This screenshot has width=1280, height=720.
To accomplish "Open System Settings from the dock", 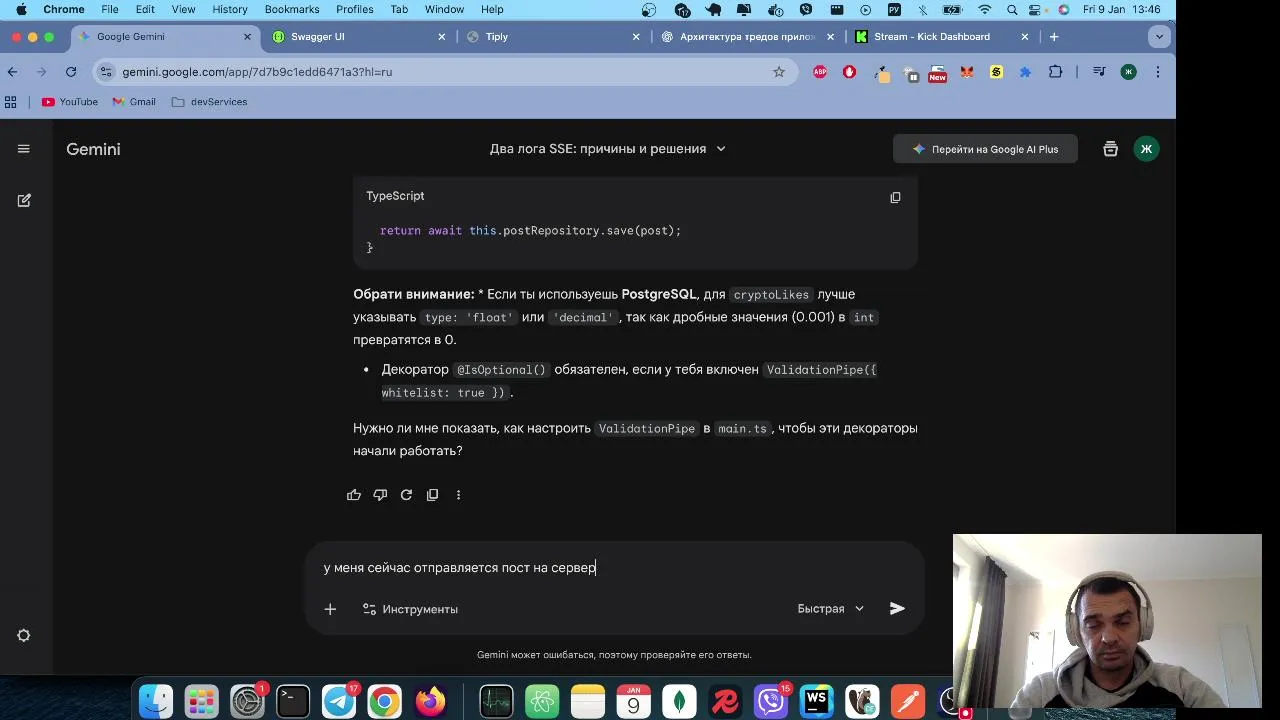I will (247, 702).
